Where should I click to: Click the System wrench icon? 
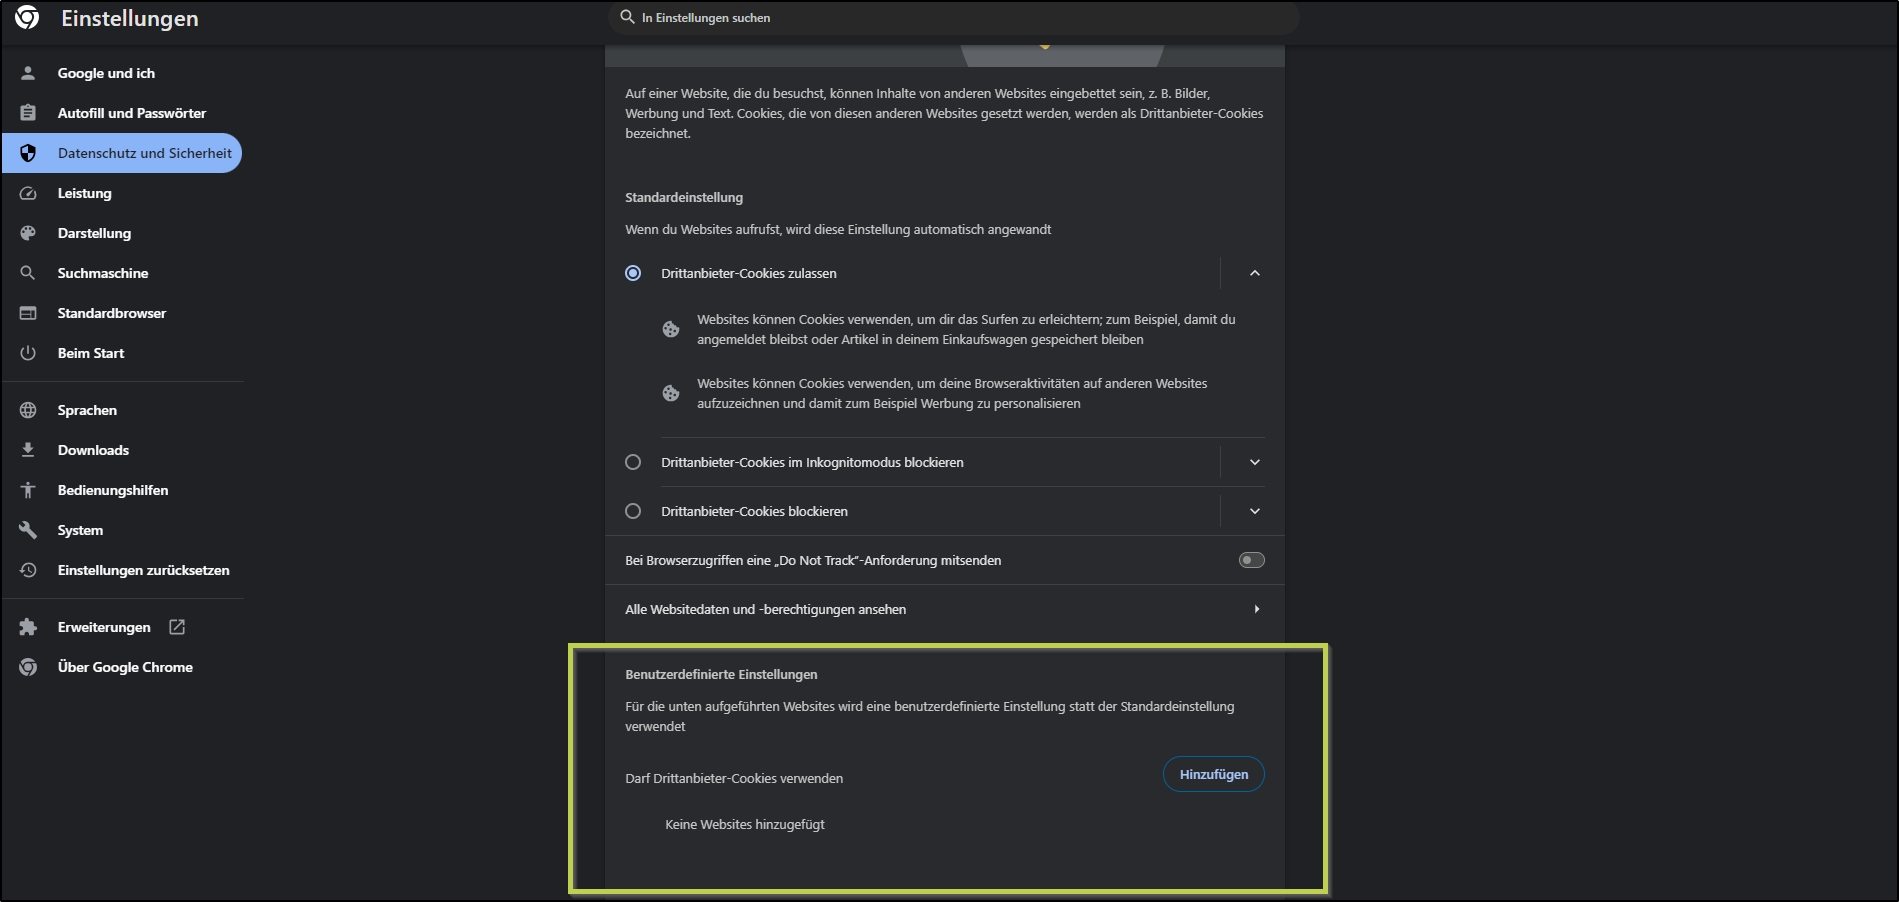click(28, 530)
